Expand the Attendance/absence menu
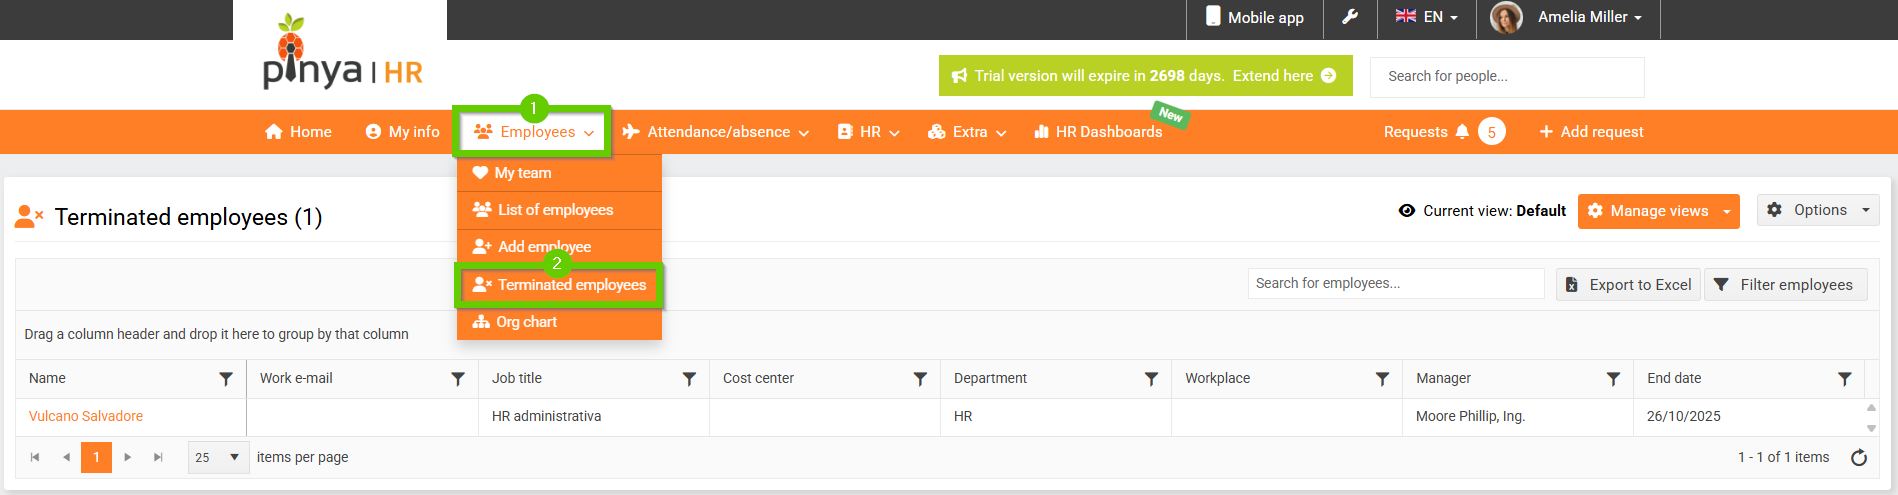The width and height of the screenshot is (1898, 495). tap(715, 132)
